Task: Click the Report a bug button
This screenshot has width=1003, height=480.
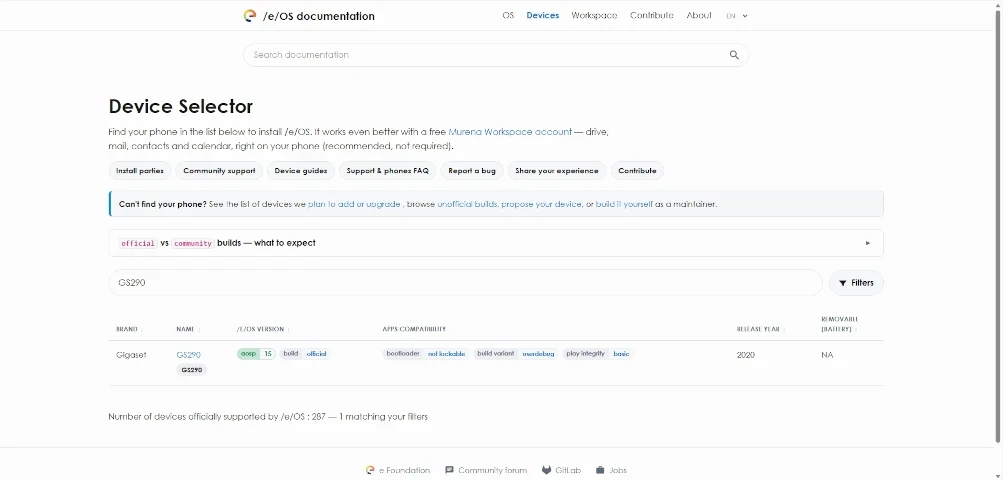Action: click(471, 171)
